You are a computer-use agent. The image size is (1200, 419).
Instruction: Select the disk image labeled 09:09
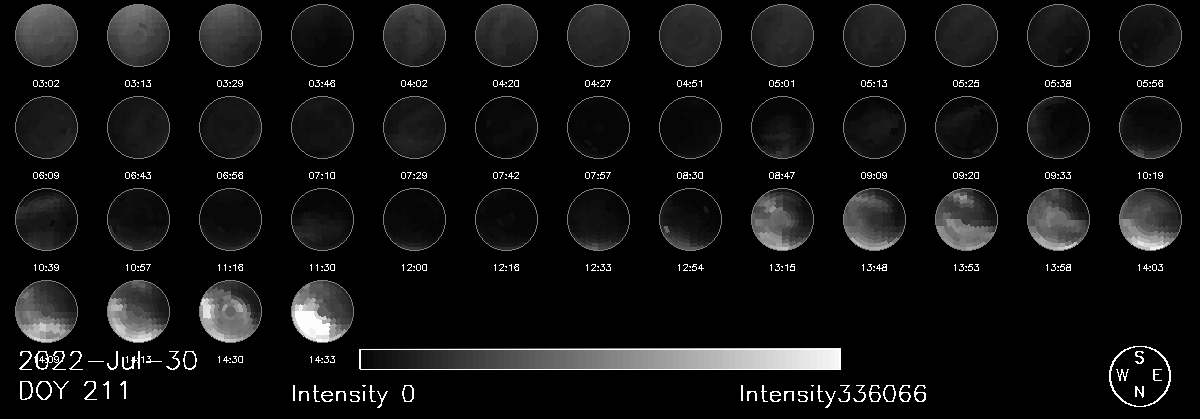coord(874,126)
